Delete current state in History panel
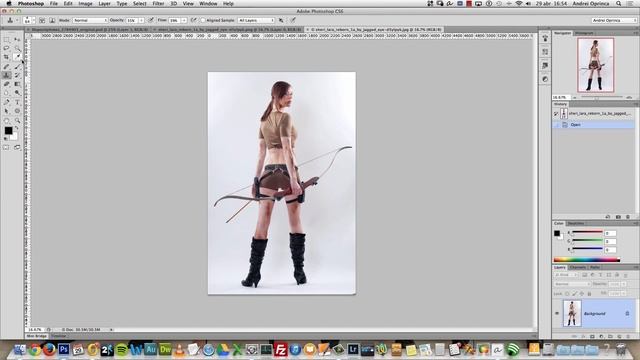 (x=628, y=217)
